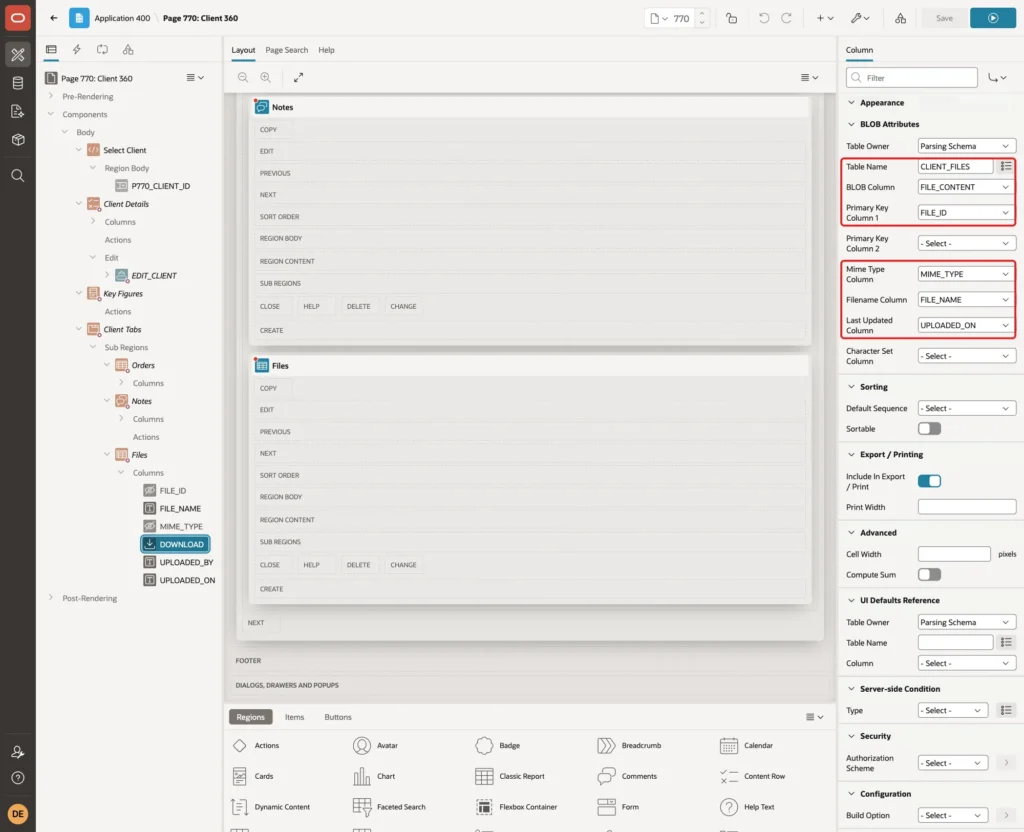
Task: Open the Last Updated Column dropdown
Action: pos(967,325)
